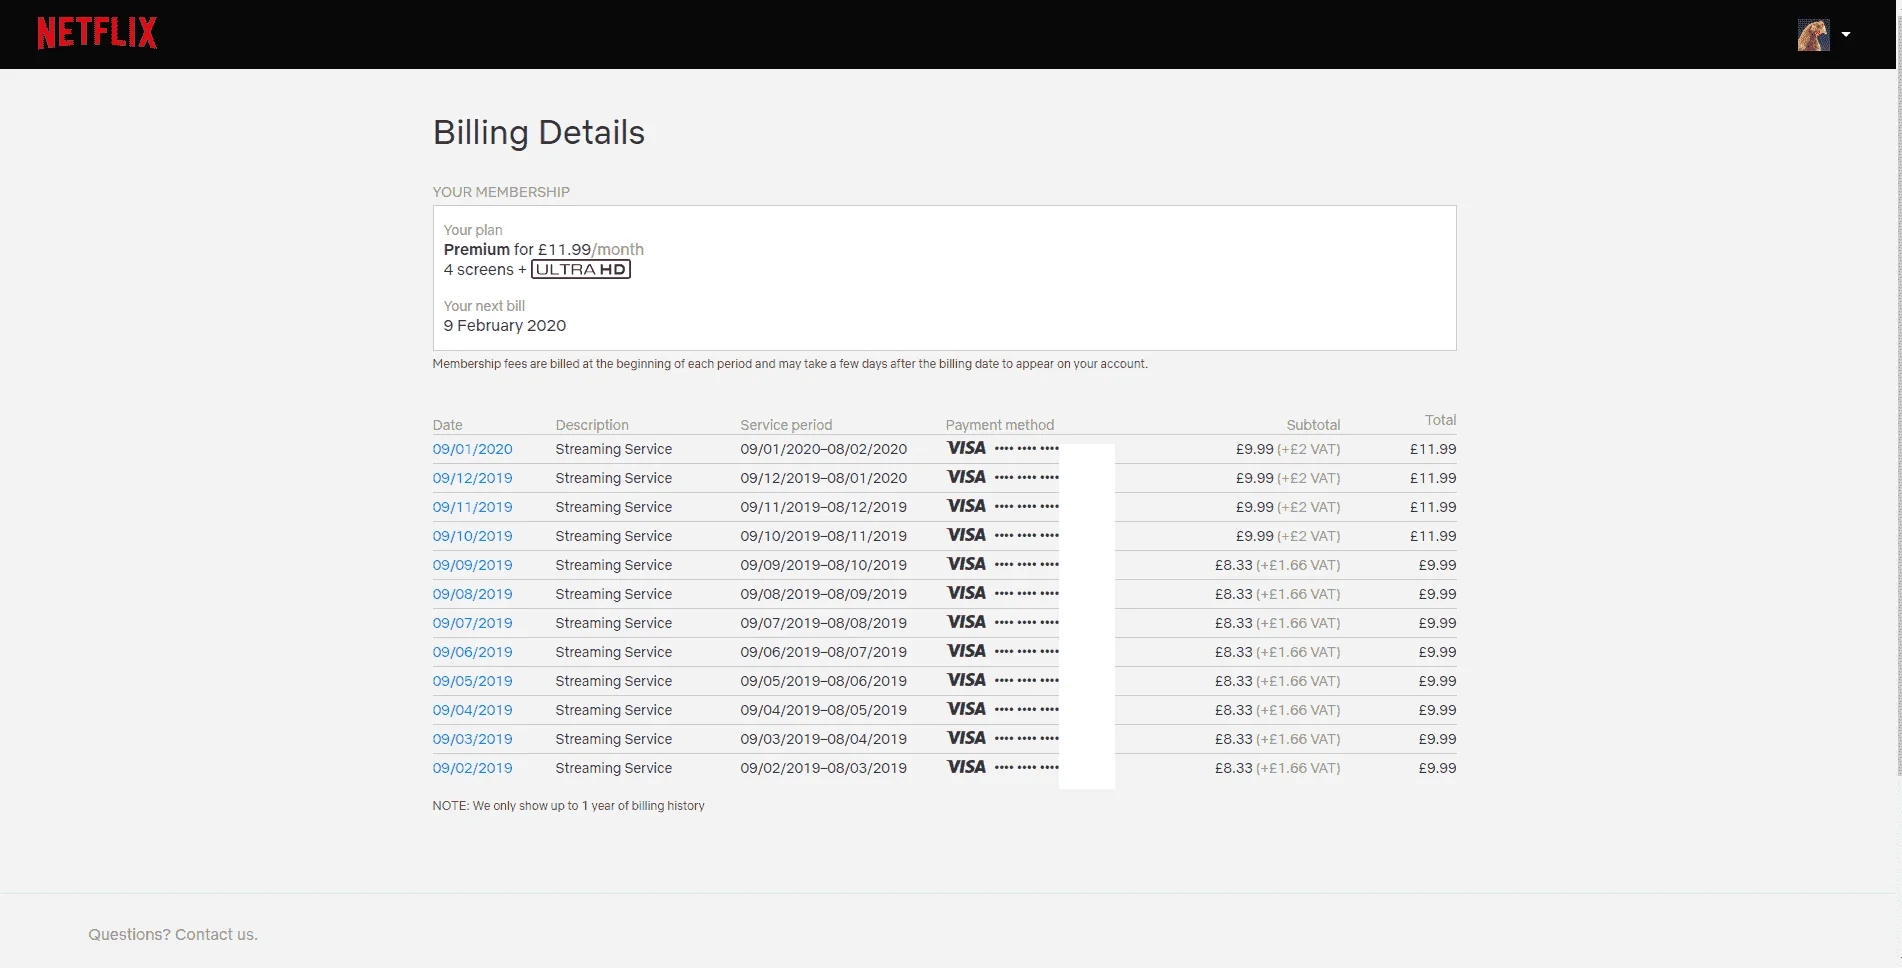
Task: Click the VISA icon in 09/12/2019 row
Action: (966, 477)
